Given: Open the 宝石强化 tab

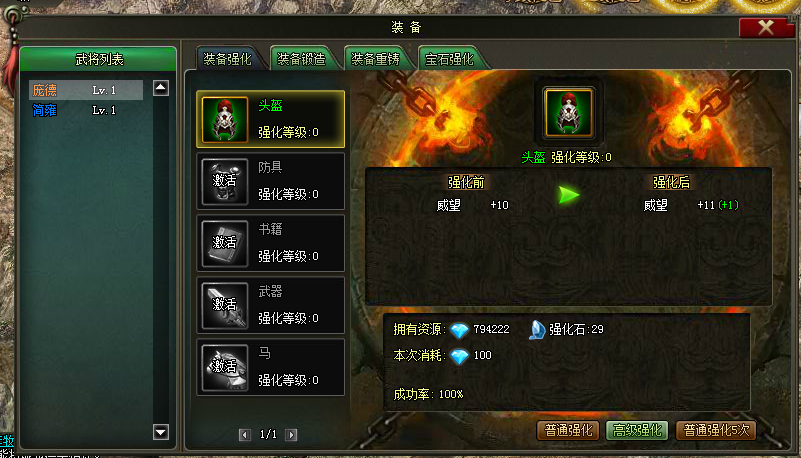Looking at the screenshot, I should (x=450, y=59).
